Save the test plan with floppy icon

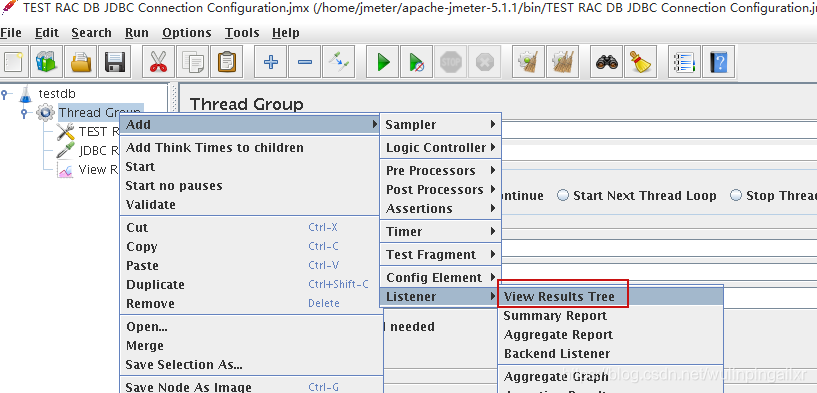(x=115, y=62)
